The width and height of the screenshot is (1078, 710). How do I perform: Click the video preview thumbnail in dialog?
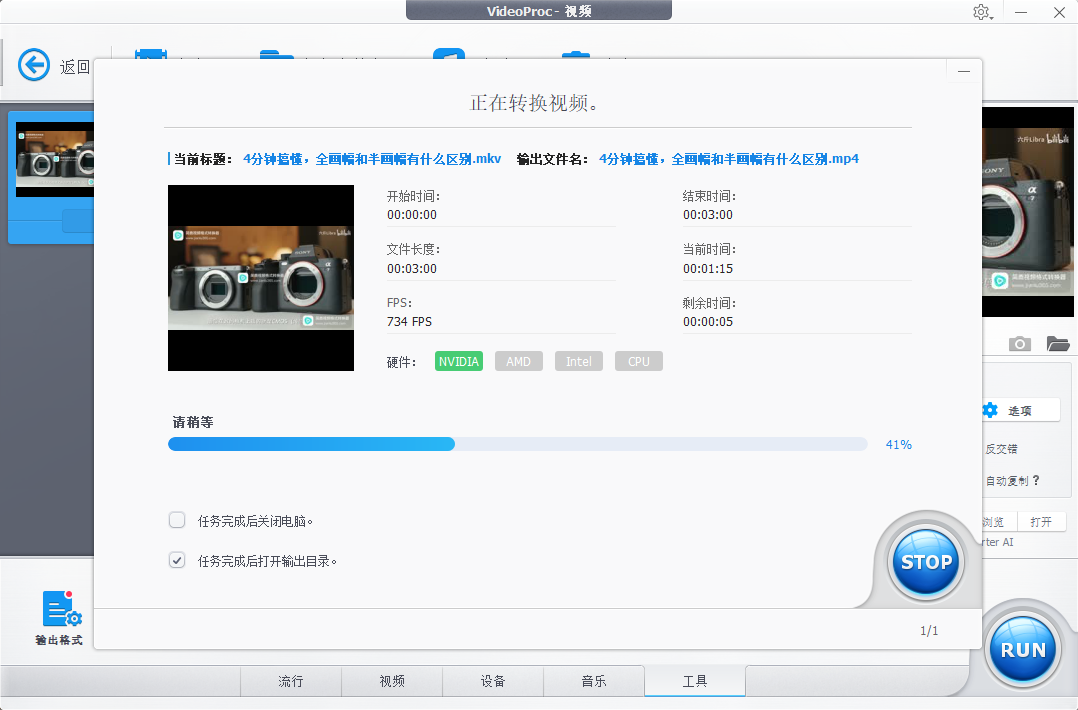(x=261, y=278)
